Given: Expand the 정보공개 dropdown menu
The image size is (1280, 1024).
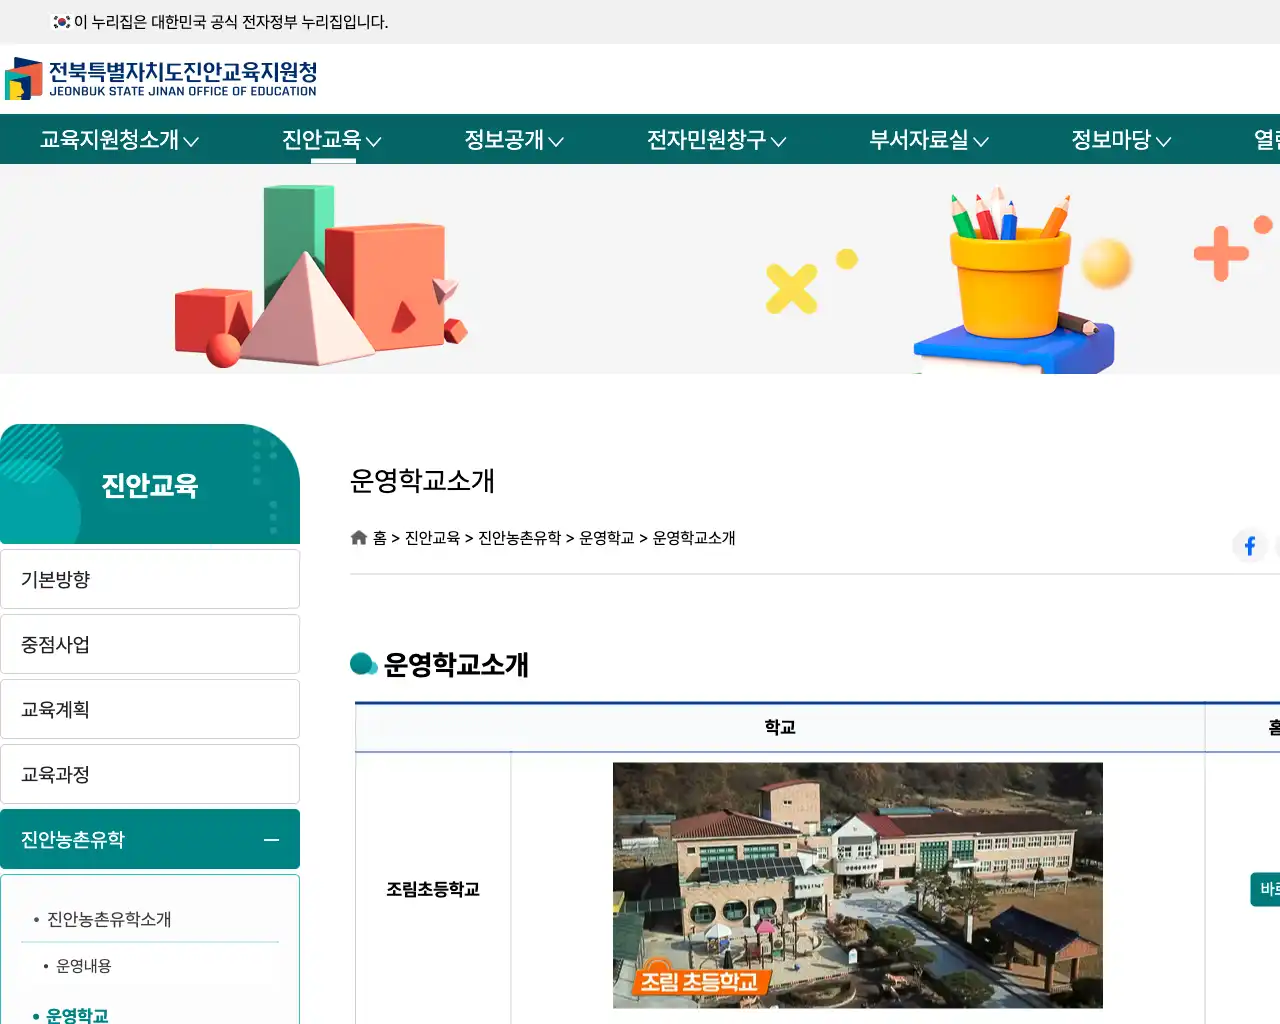Looking at the screenshot, I should (514, 140).
